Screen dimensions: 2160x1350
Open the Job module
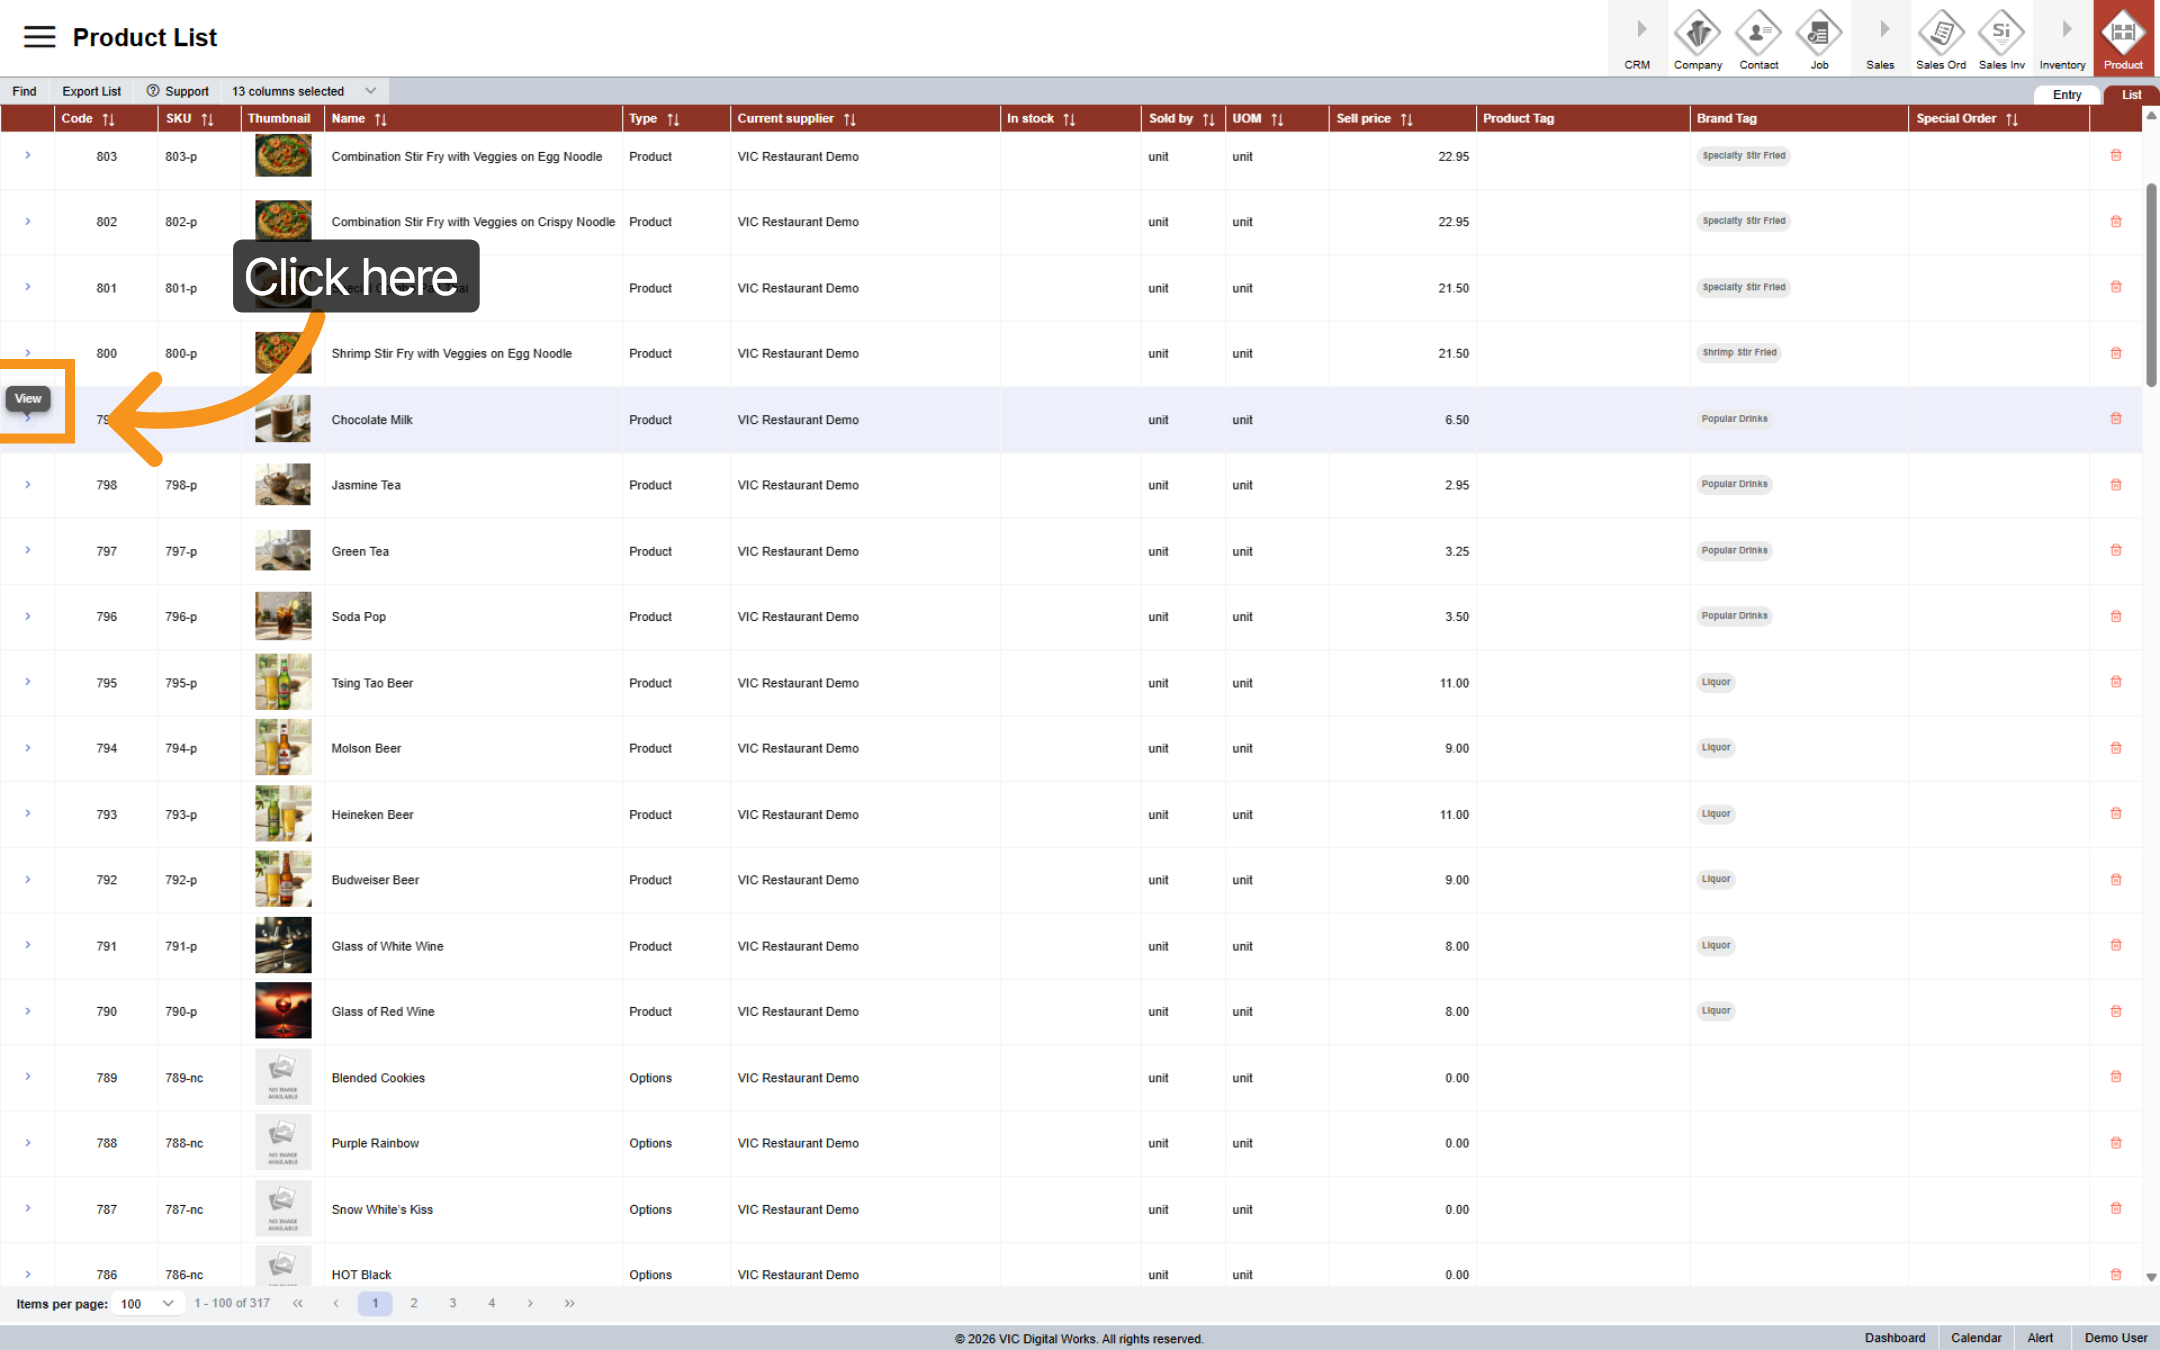[1819, 38]
